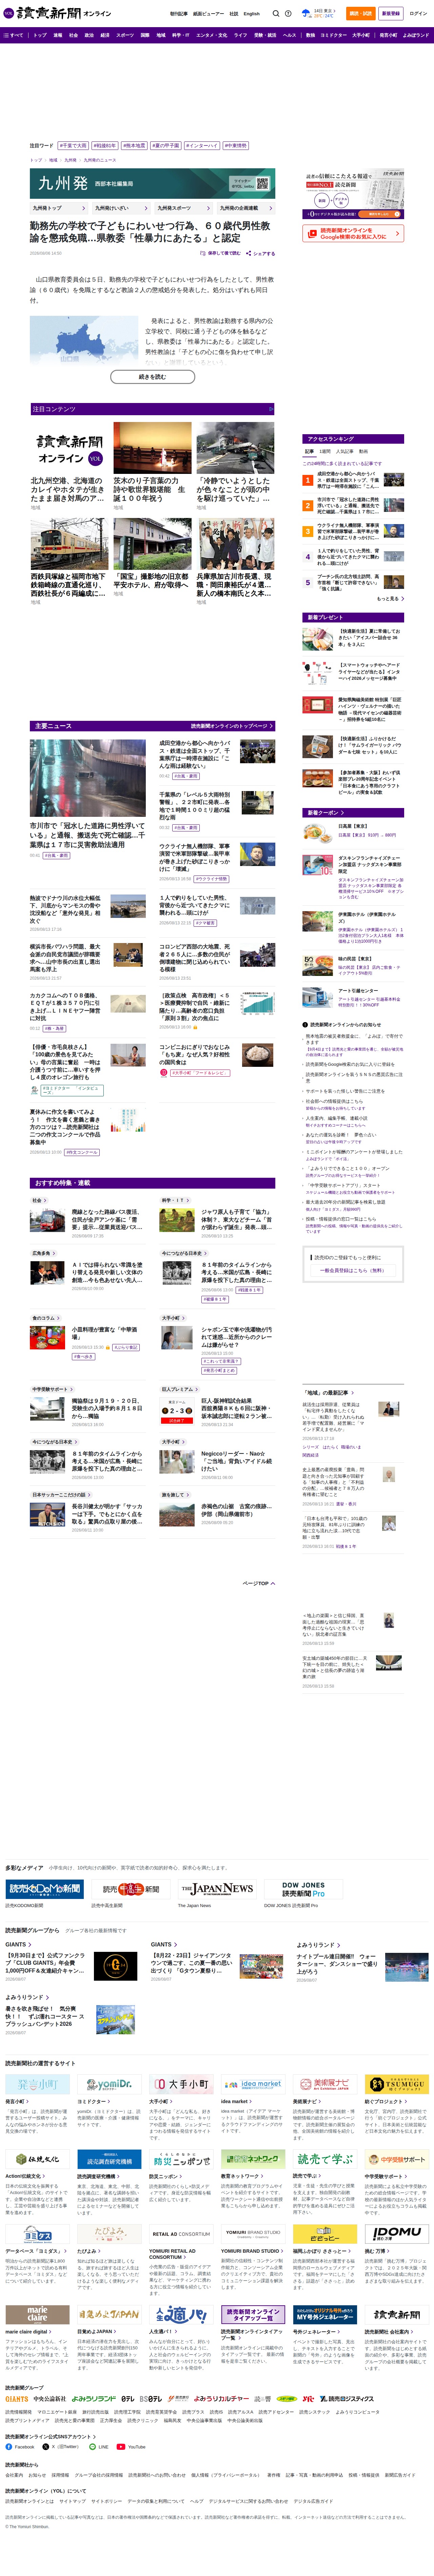
Task: Open the Dow Jones 読売新聞 Pro logo
Action: click(x=303, y=1889)
